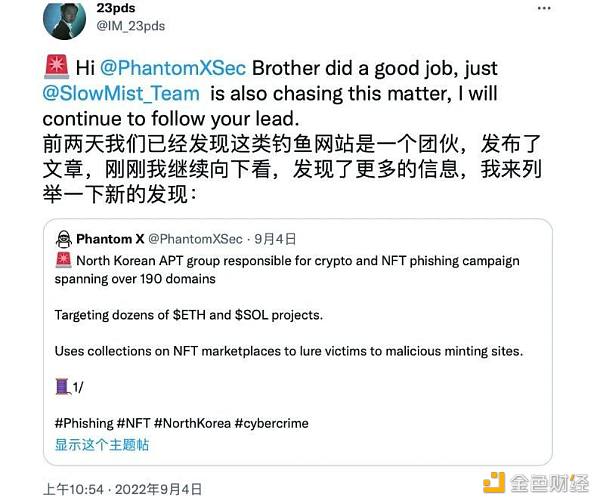
Task: Click the 金色财经 watermark logo
Action: point(536,483)
